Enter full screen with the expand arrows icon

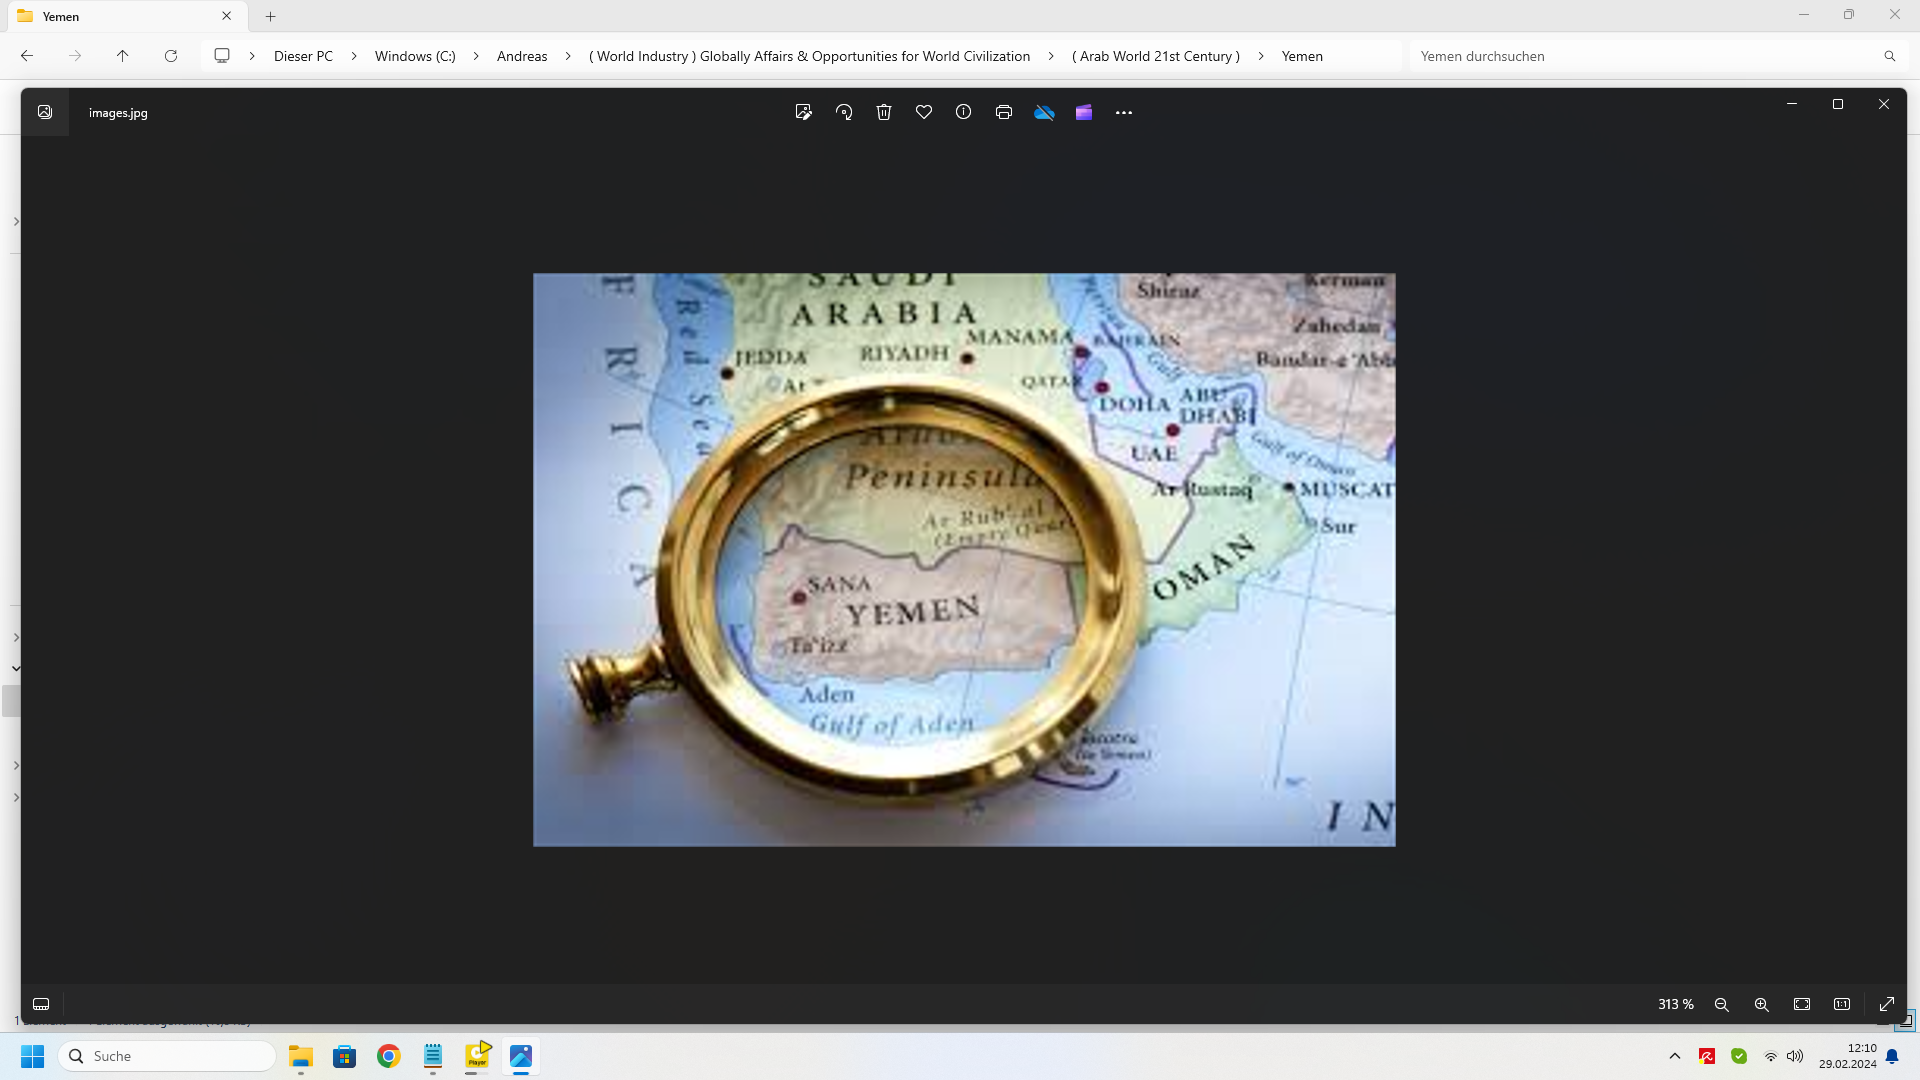(x=1887, y=1004)
